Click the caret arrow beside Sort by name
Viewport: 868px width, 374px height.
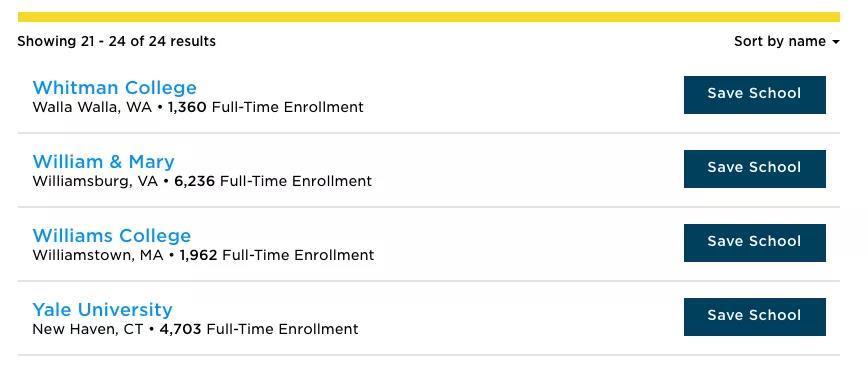coord(836,43)
